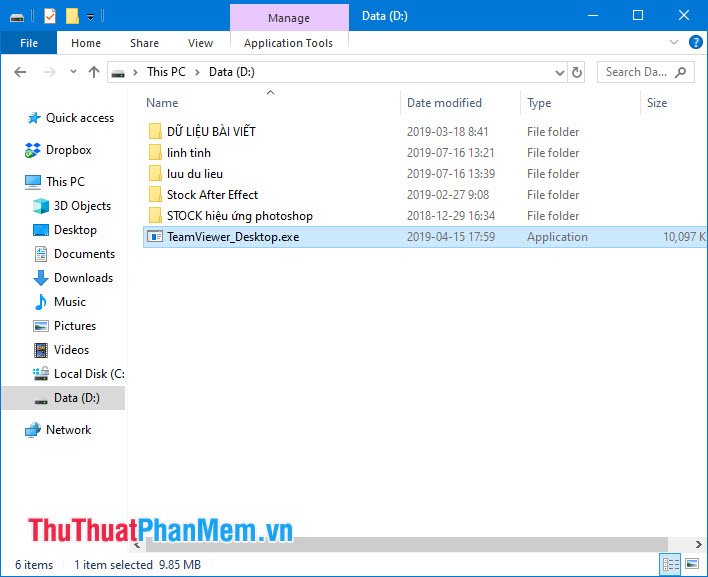This screenshot has height=577, width=708.
Task: Click date 2019-04-15 17:59 of TeamViewer row
Action: click(451, 237)
